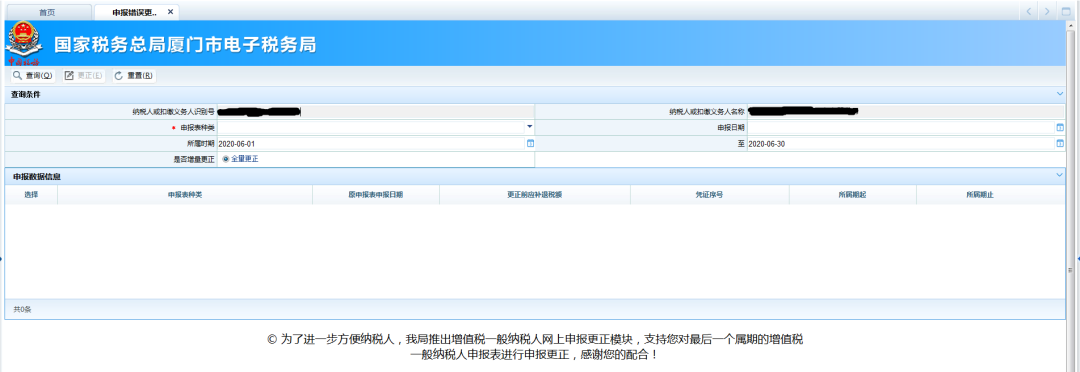Open the 申报表种类 dropdown arrow

(530, 127)
